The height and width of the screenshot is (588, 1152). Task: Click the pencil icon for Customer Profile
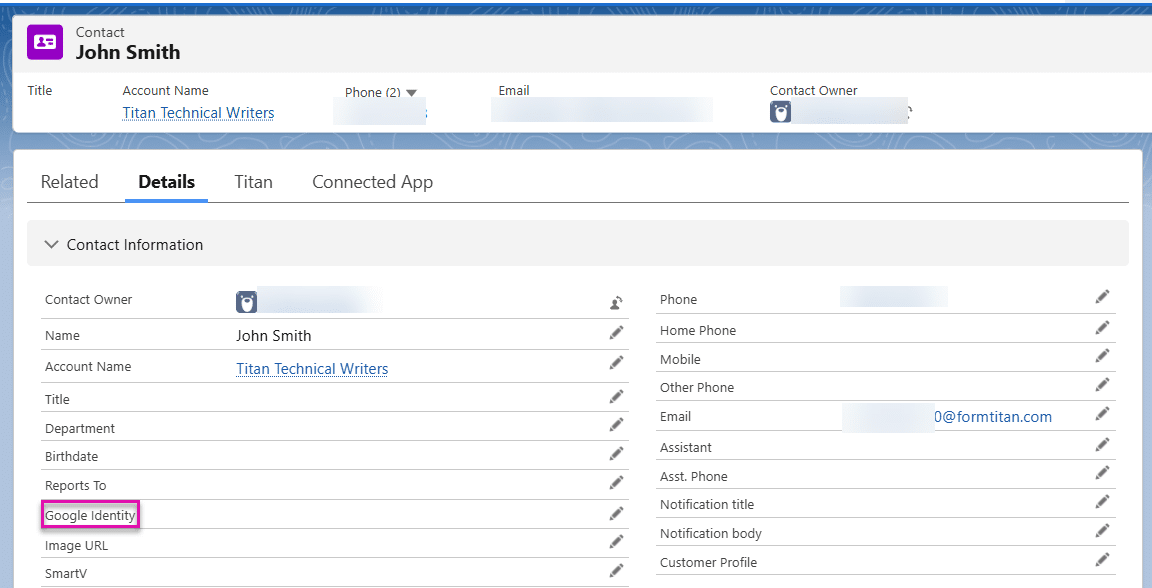point(1102,560)
